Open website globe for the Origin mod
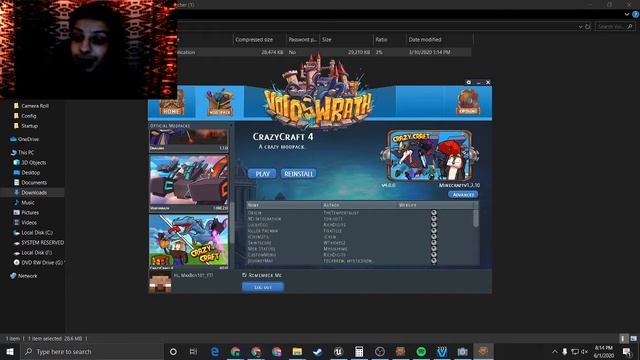The image size is (640, 360). click(x=434, y=213)
